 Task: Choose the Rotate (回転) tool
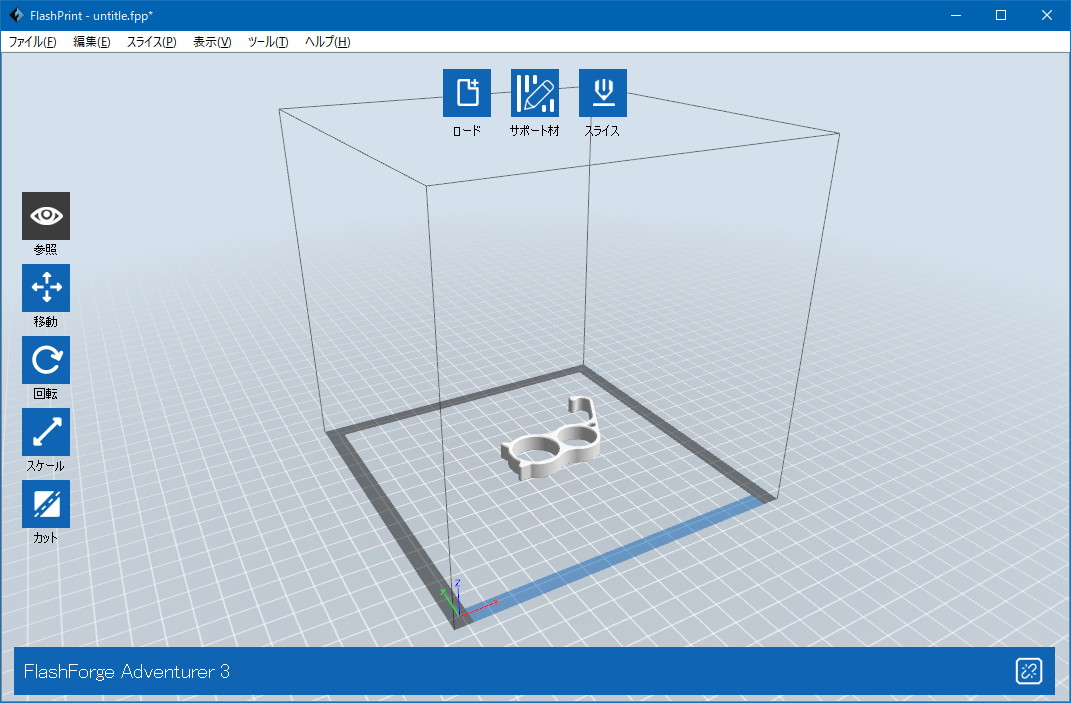(46, 360)
